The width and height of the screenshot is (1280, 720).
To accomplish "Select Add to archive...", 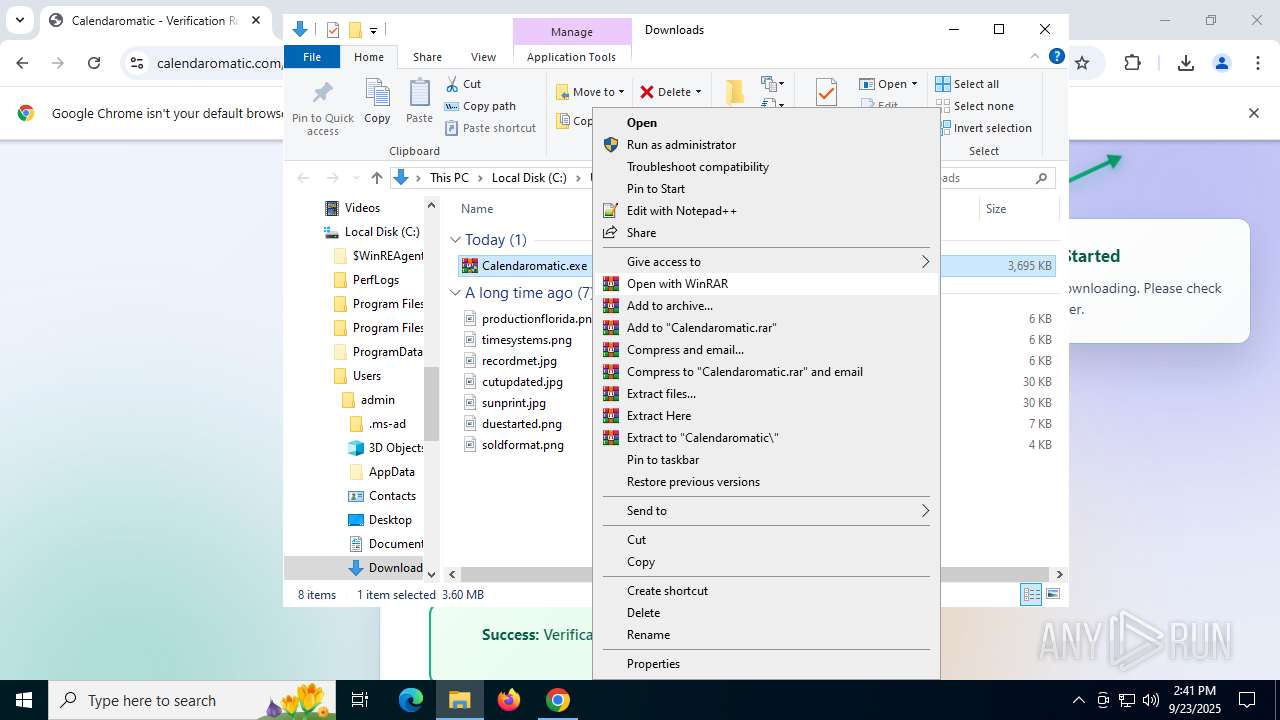I will point(766,306).
